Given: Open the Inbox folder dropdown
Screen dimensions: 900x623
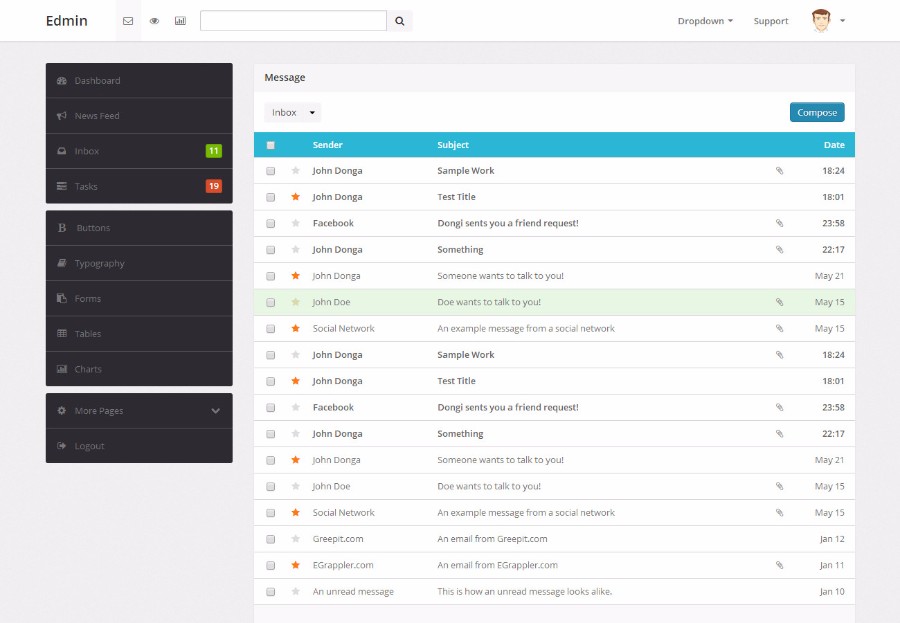Looking at the screenshot, I should click(293, 113).
